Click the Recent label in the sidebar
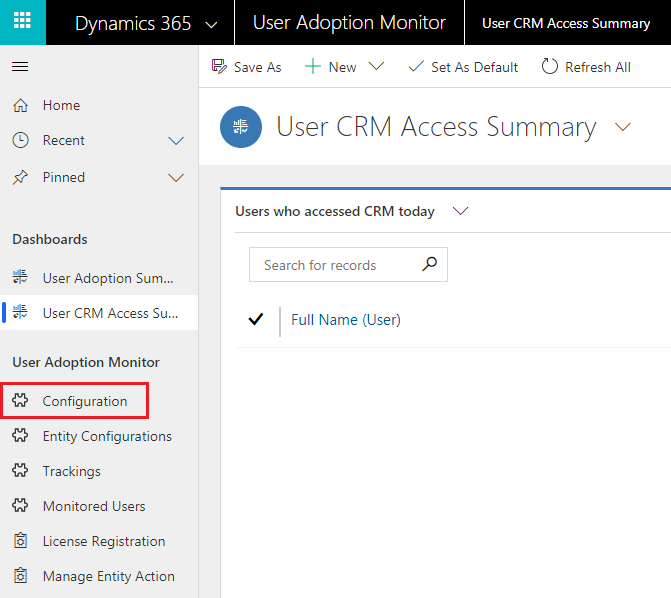Screen dimensions: 671x598 64,140
